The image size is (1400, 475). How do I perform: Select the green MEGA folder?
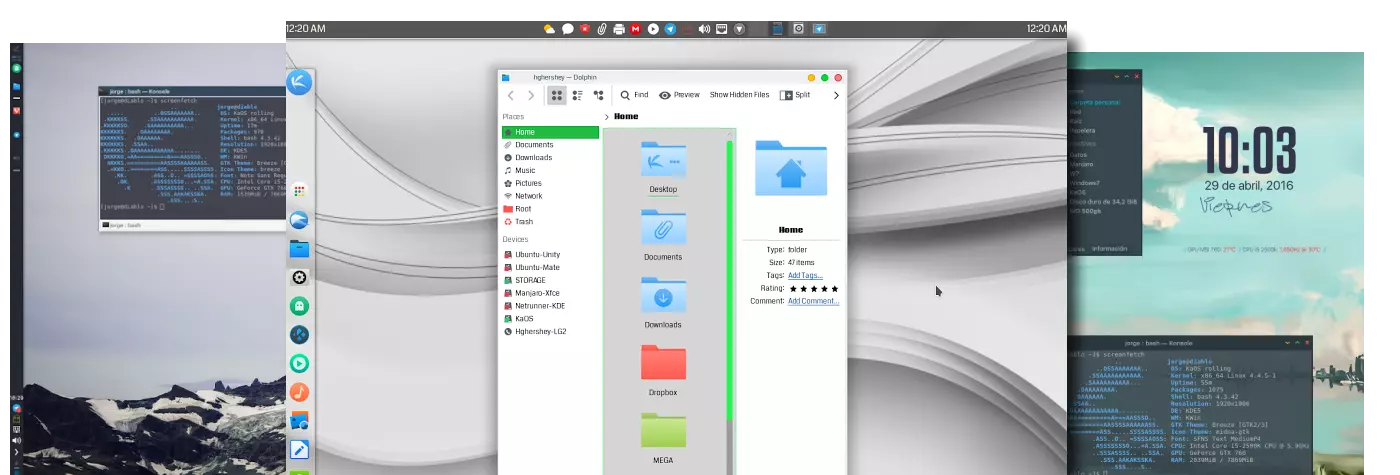pyautogui.click(x=663, y=431)
